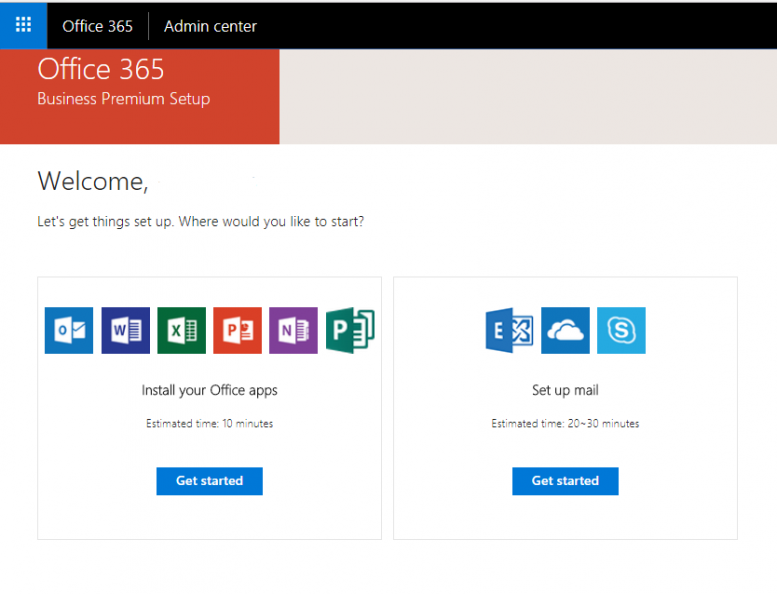Click the Publisher app icon

(x=350, y=330)
